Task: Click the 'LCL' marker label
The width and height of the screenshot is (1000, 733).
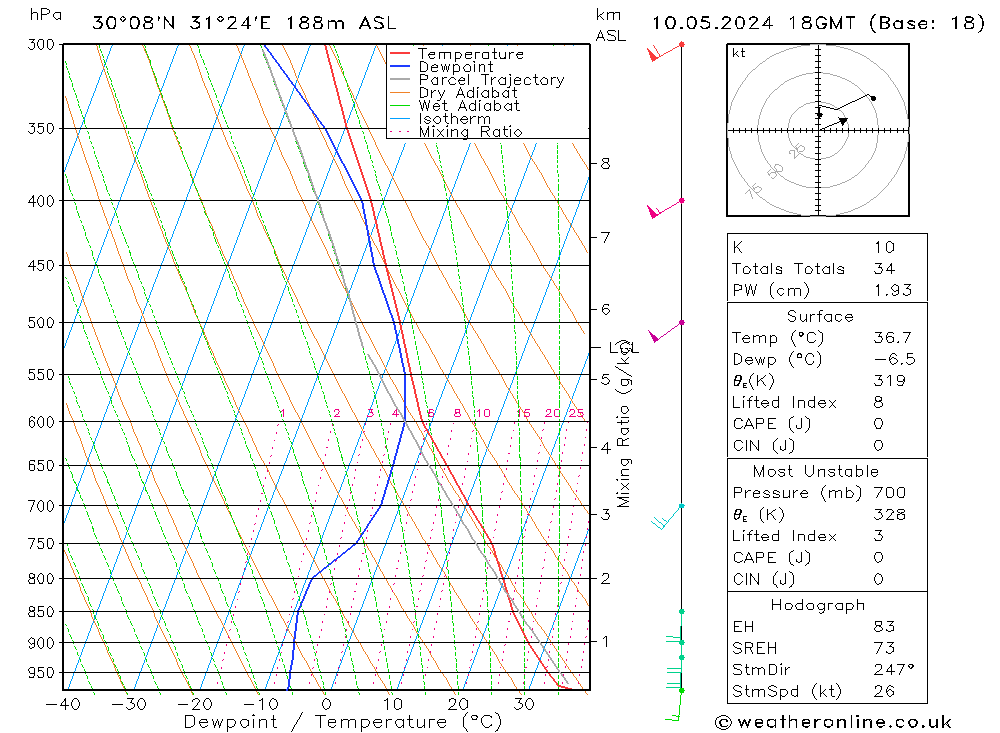Action: (623, 348)
